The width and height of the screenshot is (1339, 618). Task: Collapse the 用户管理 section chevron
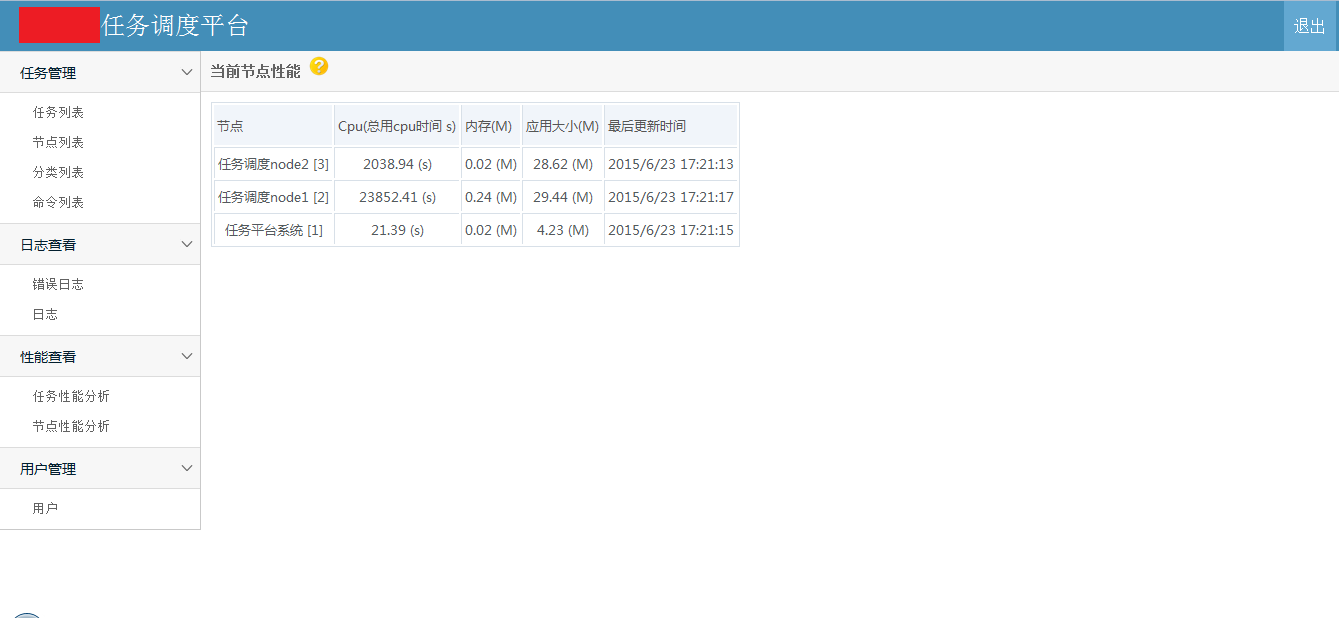[187, 468]
